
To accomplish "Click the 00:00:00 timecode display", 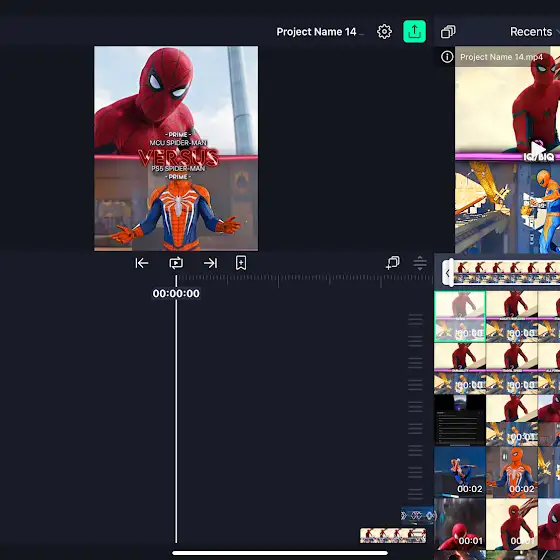I will [x=176, y=294].
